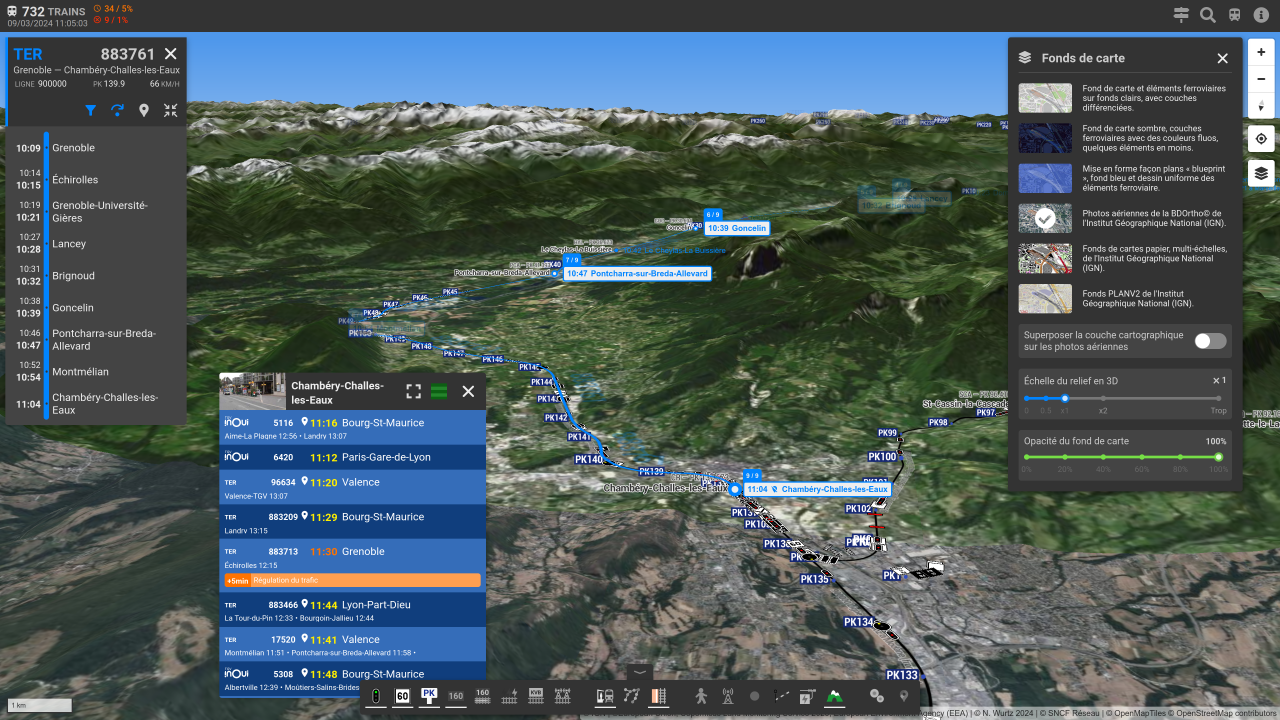Select the 11:12 Paris-Gare-de-Lyon departure row
This screenshot has width=1280, height=720.
[352, 457]
